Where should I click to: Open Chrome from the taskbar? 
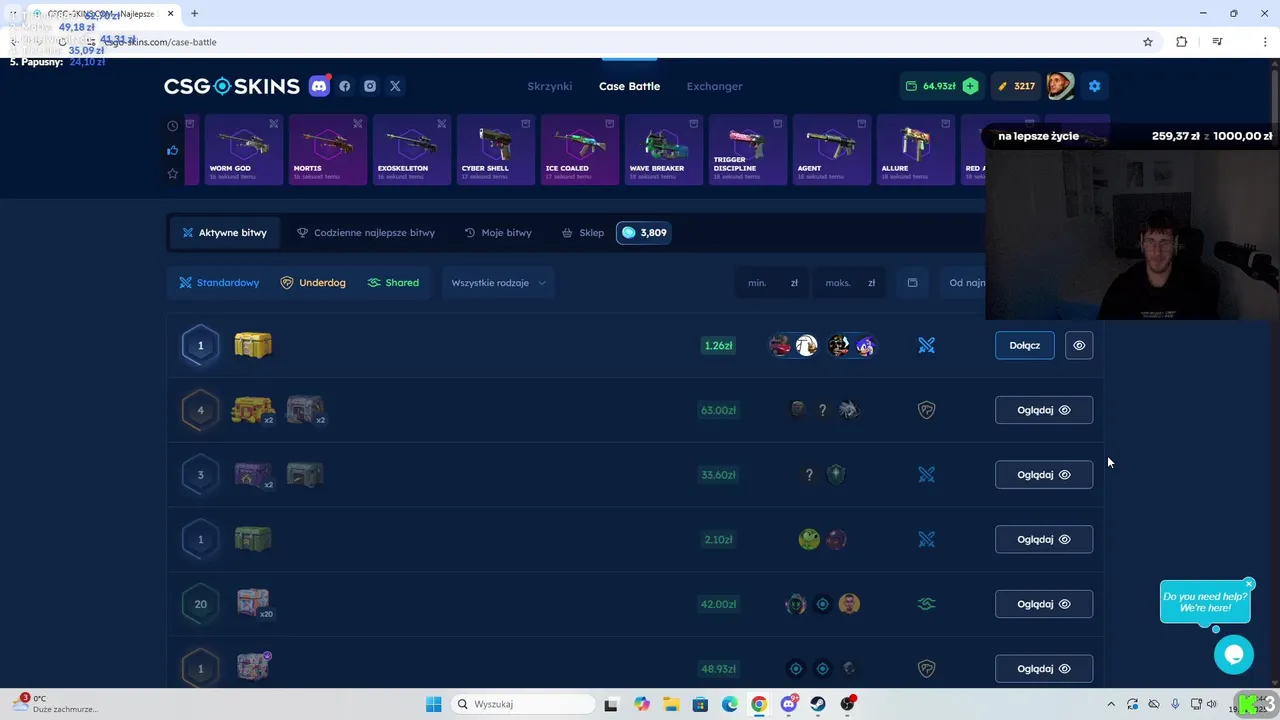759,704
